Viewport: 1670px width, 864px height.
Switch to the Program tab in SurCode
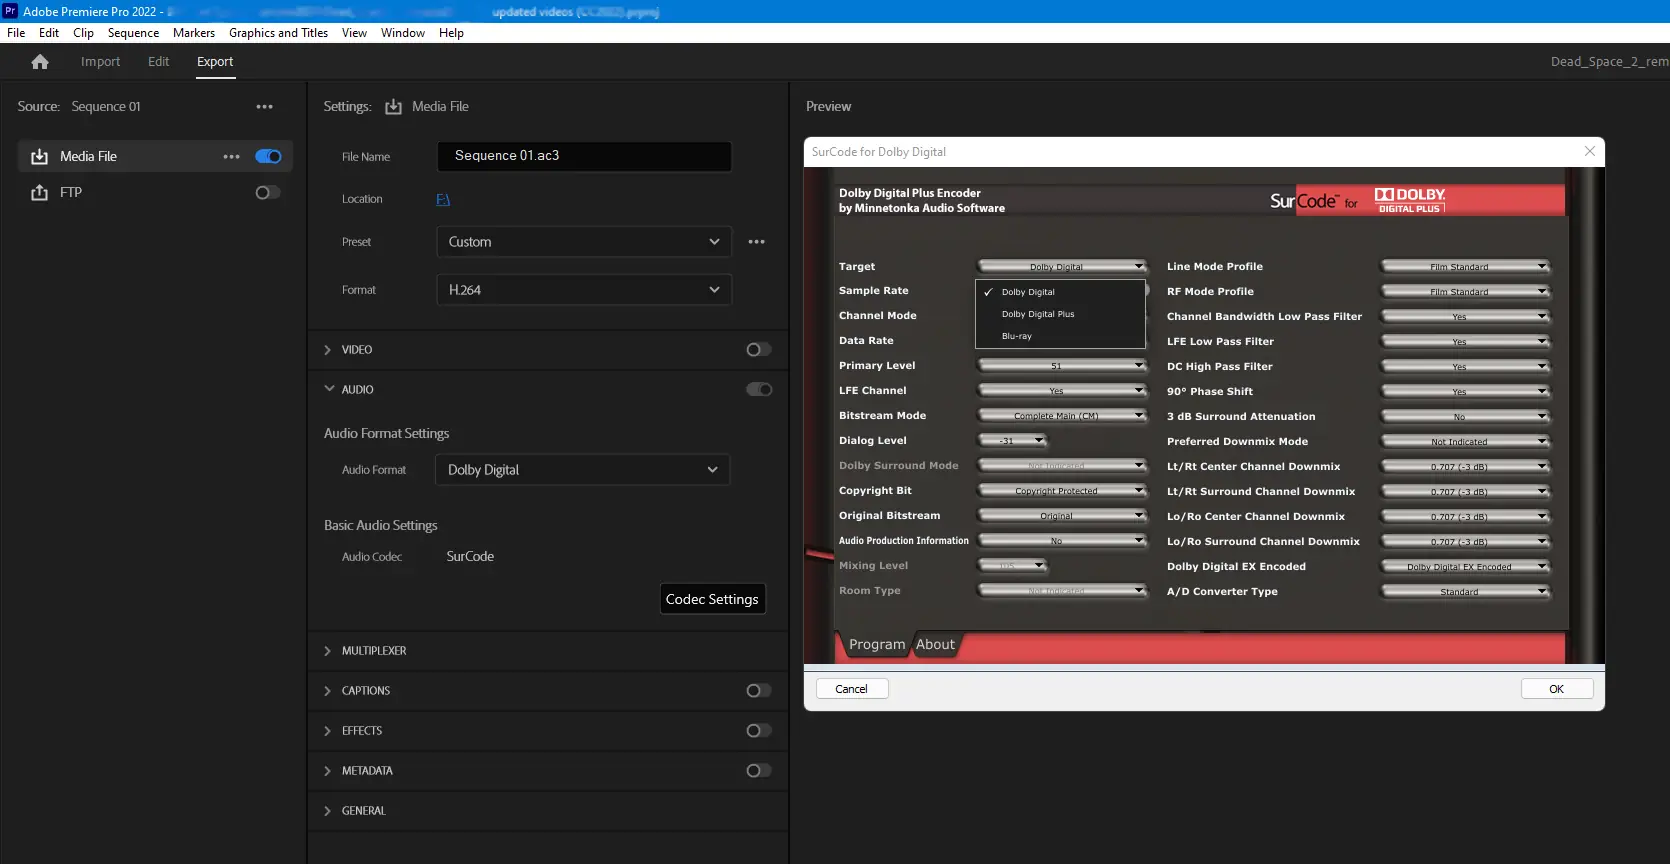(877, 645)
